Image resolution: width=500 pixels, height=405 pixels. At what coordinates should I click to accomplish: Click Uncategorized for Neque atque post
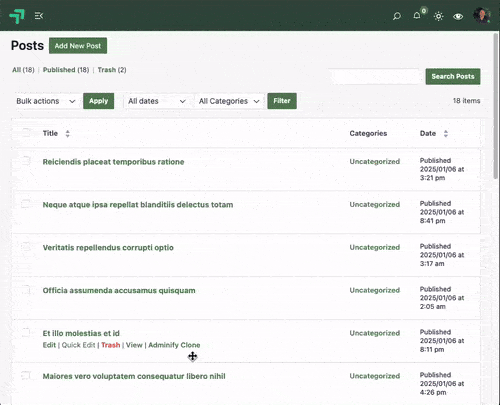[x=375, y=205]
